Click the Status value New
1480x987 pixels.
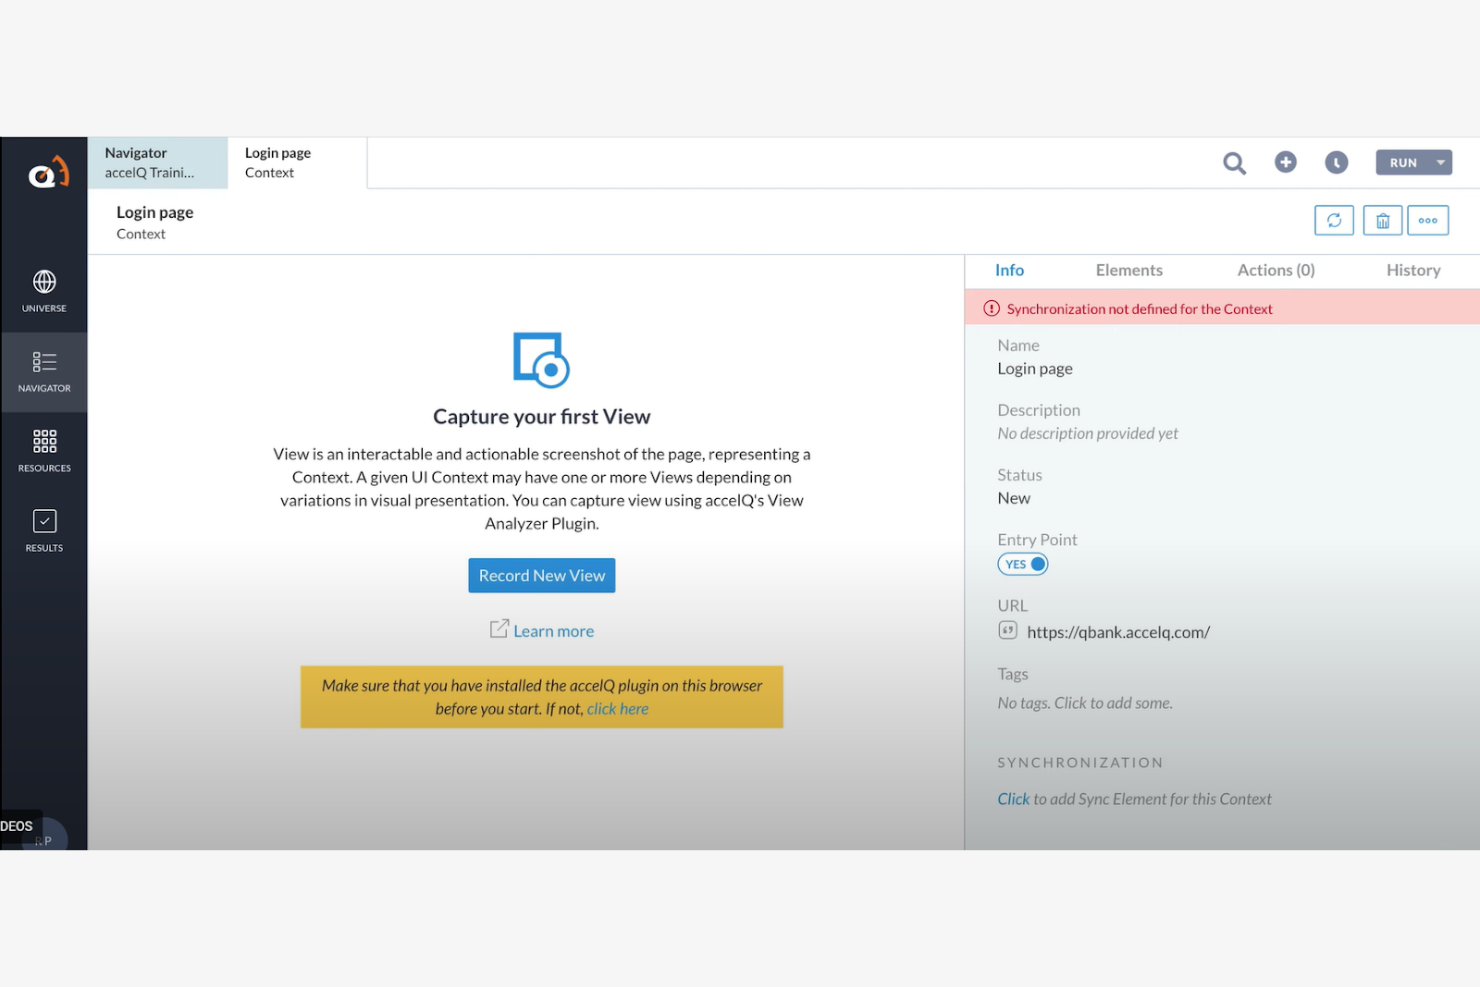click(x=1014, y=498)
